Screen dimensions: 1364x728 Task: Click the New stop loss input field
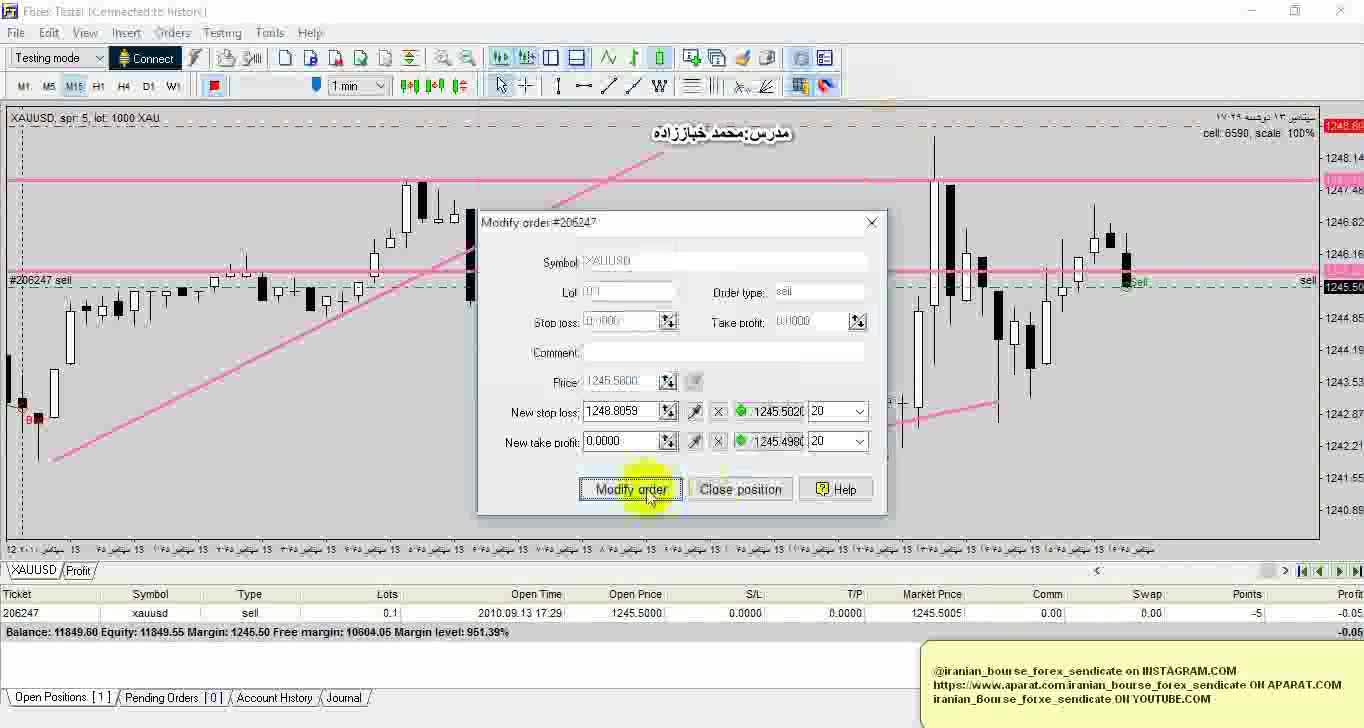tap(620, 411)
